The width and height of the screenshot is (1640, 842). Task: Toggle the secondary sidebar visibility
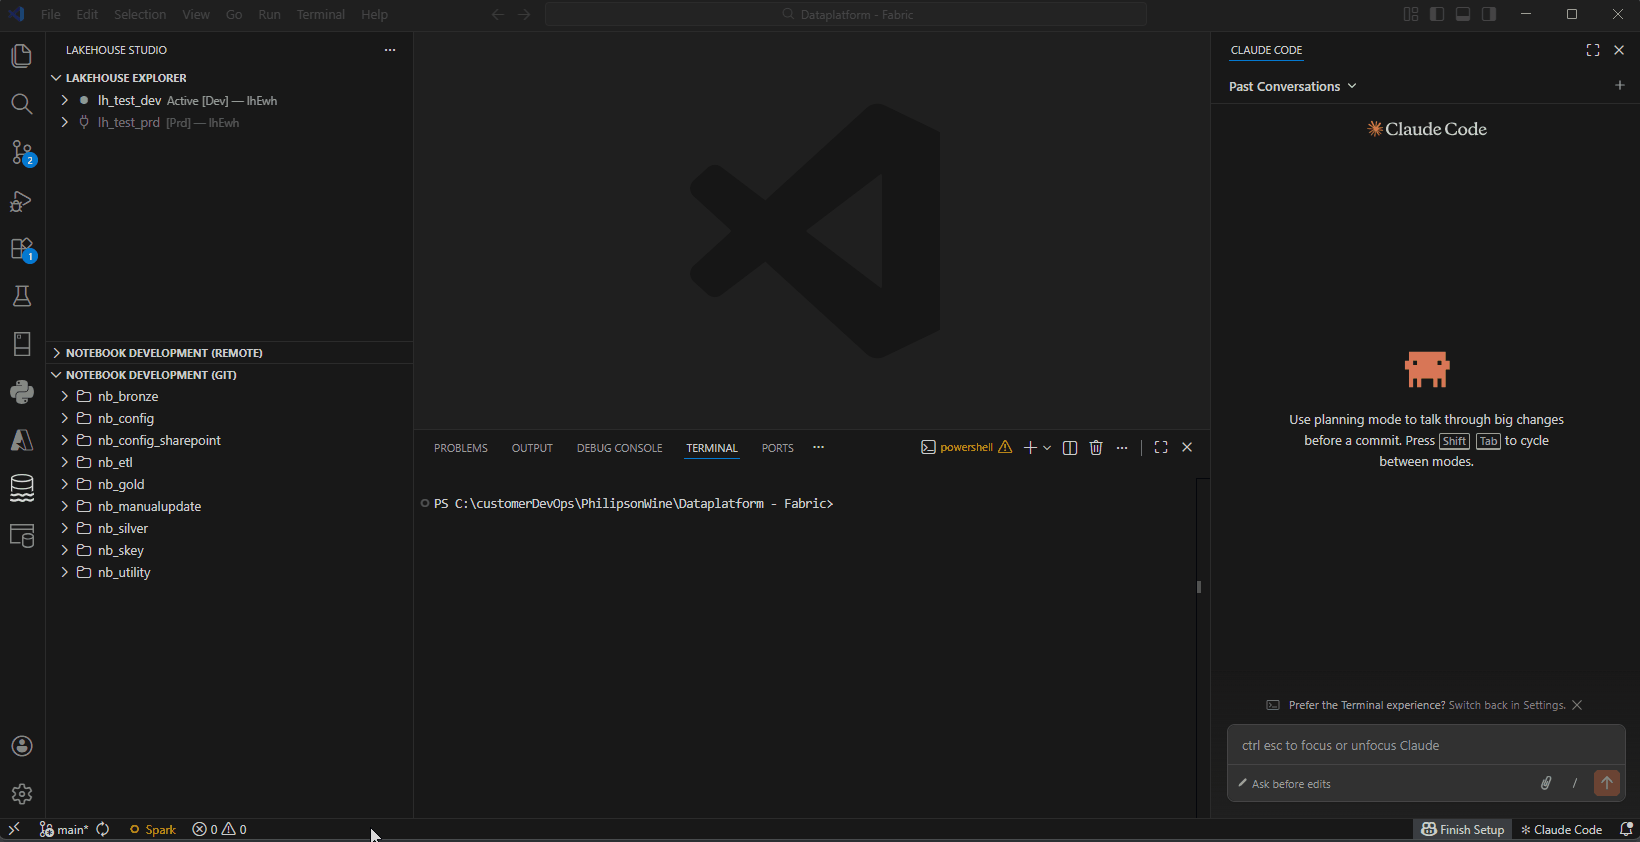1489,14
